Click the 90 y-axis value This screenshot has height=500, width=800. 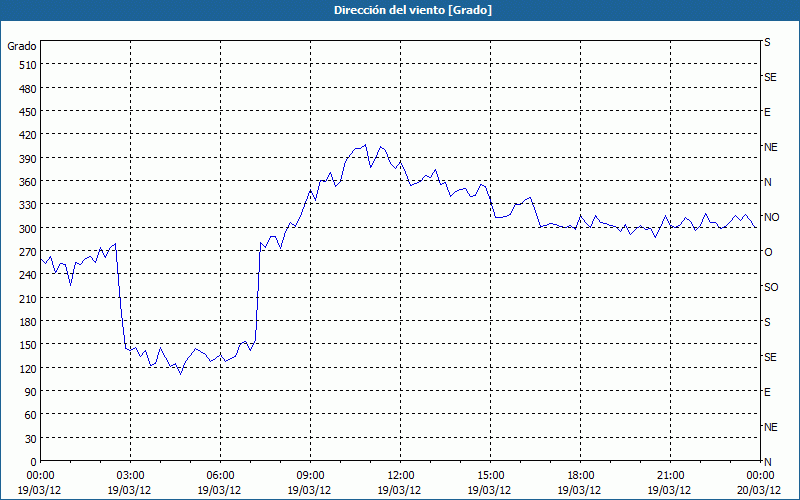pos(31,392)
